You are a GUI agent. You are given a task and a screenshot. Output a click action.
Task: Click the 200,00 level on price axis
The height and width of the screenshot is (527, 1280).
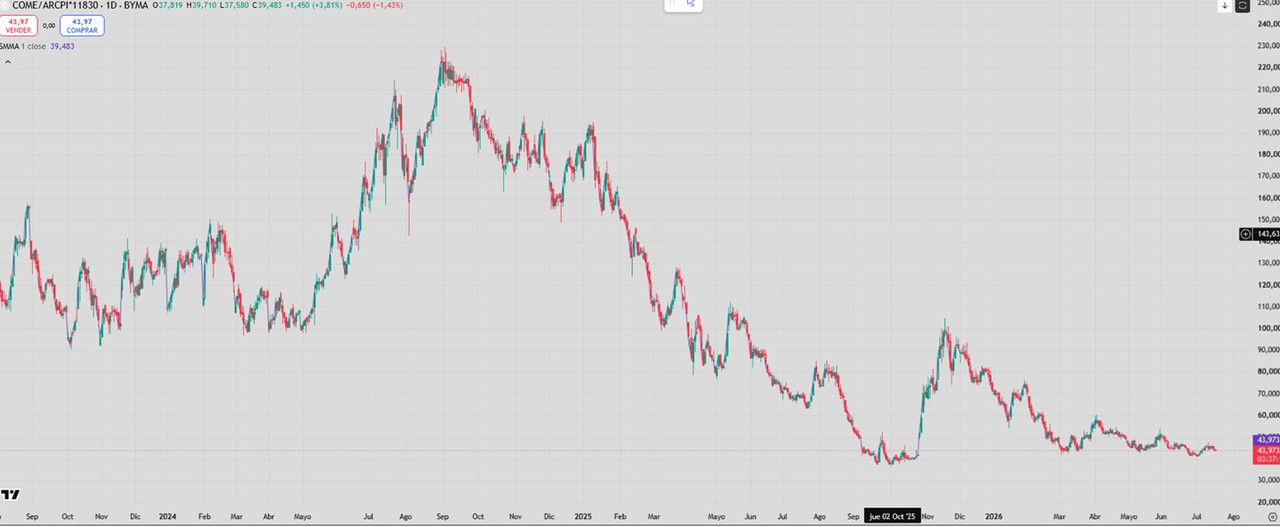(1268, 111)
